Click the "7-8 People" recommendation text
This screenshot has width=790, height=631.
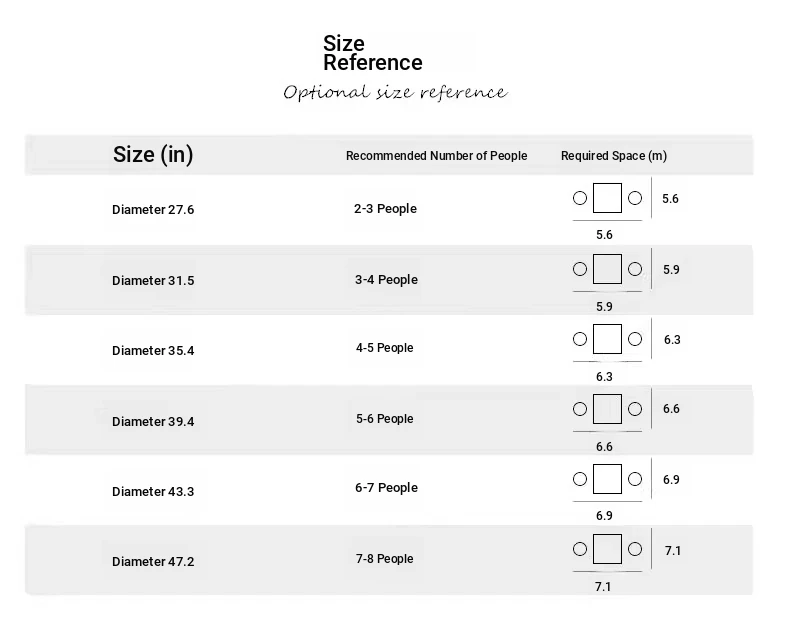(385, 559)
